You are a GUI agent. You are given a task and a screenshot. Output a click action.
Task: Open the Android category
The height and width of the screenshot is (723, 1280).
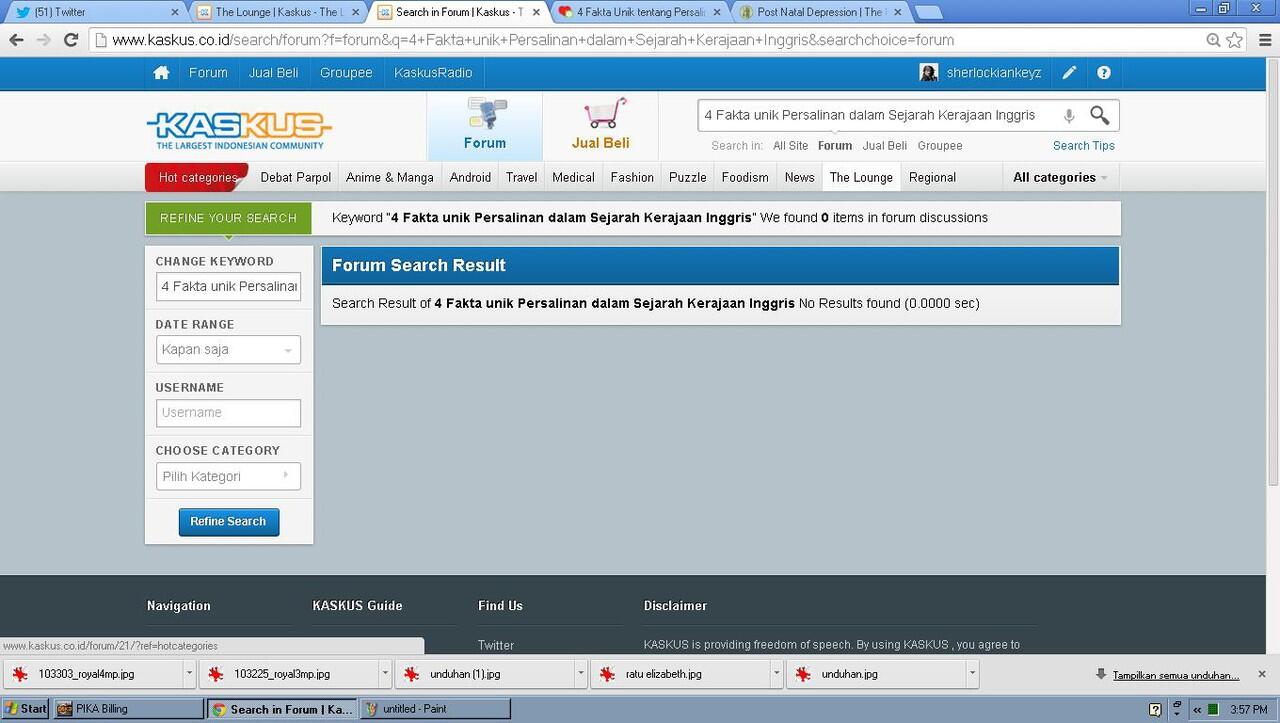pyautogui.click(x=470, y=177)
